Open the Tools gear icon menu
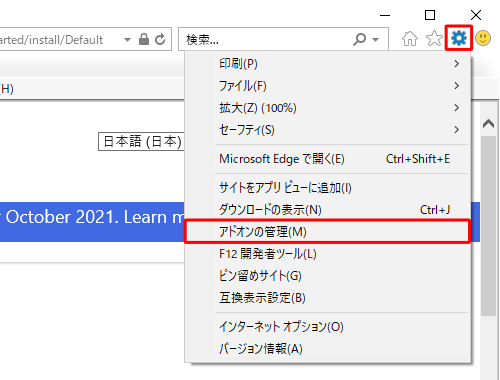 tap(459, 38)
